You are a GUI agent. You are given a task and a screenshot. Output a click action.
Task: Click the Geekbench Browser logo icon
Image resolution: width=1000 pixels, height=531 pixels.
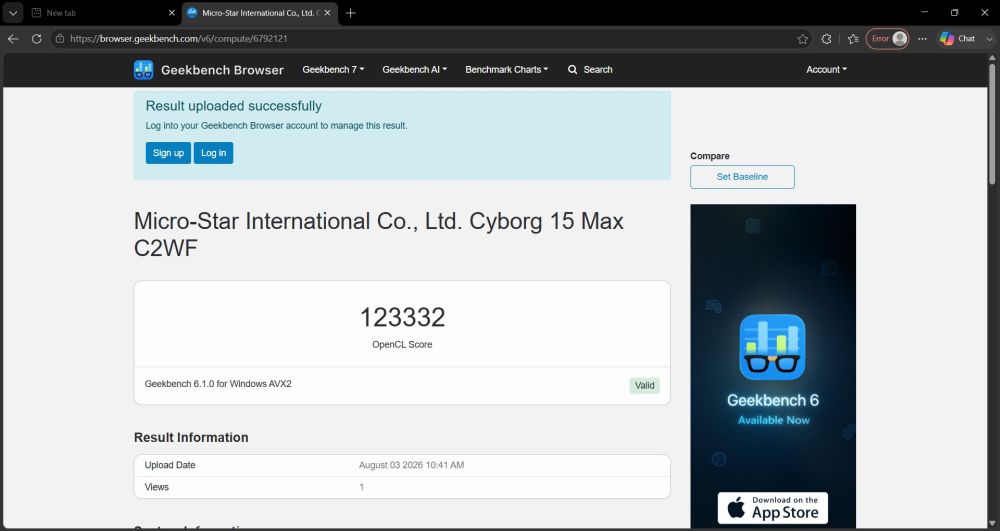click(143, 70)
